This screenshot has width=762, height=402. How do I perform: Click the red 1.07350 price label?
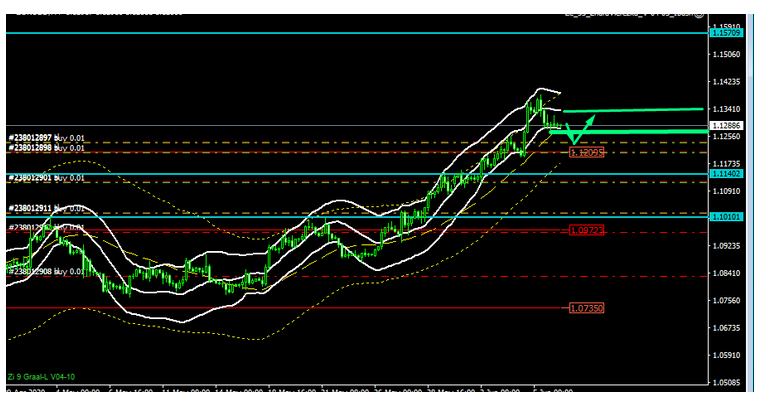click(x=586, y=309)
